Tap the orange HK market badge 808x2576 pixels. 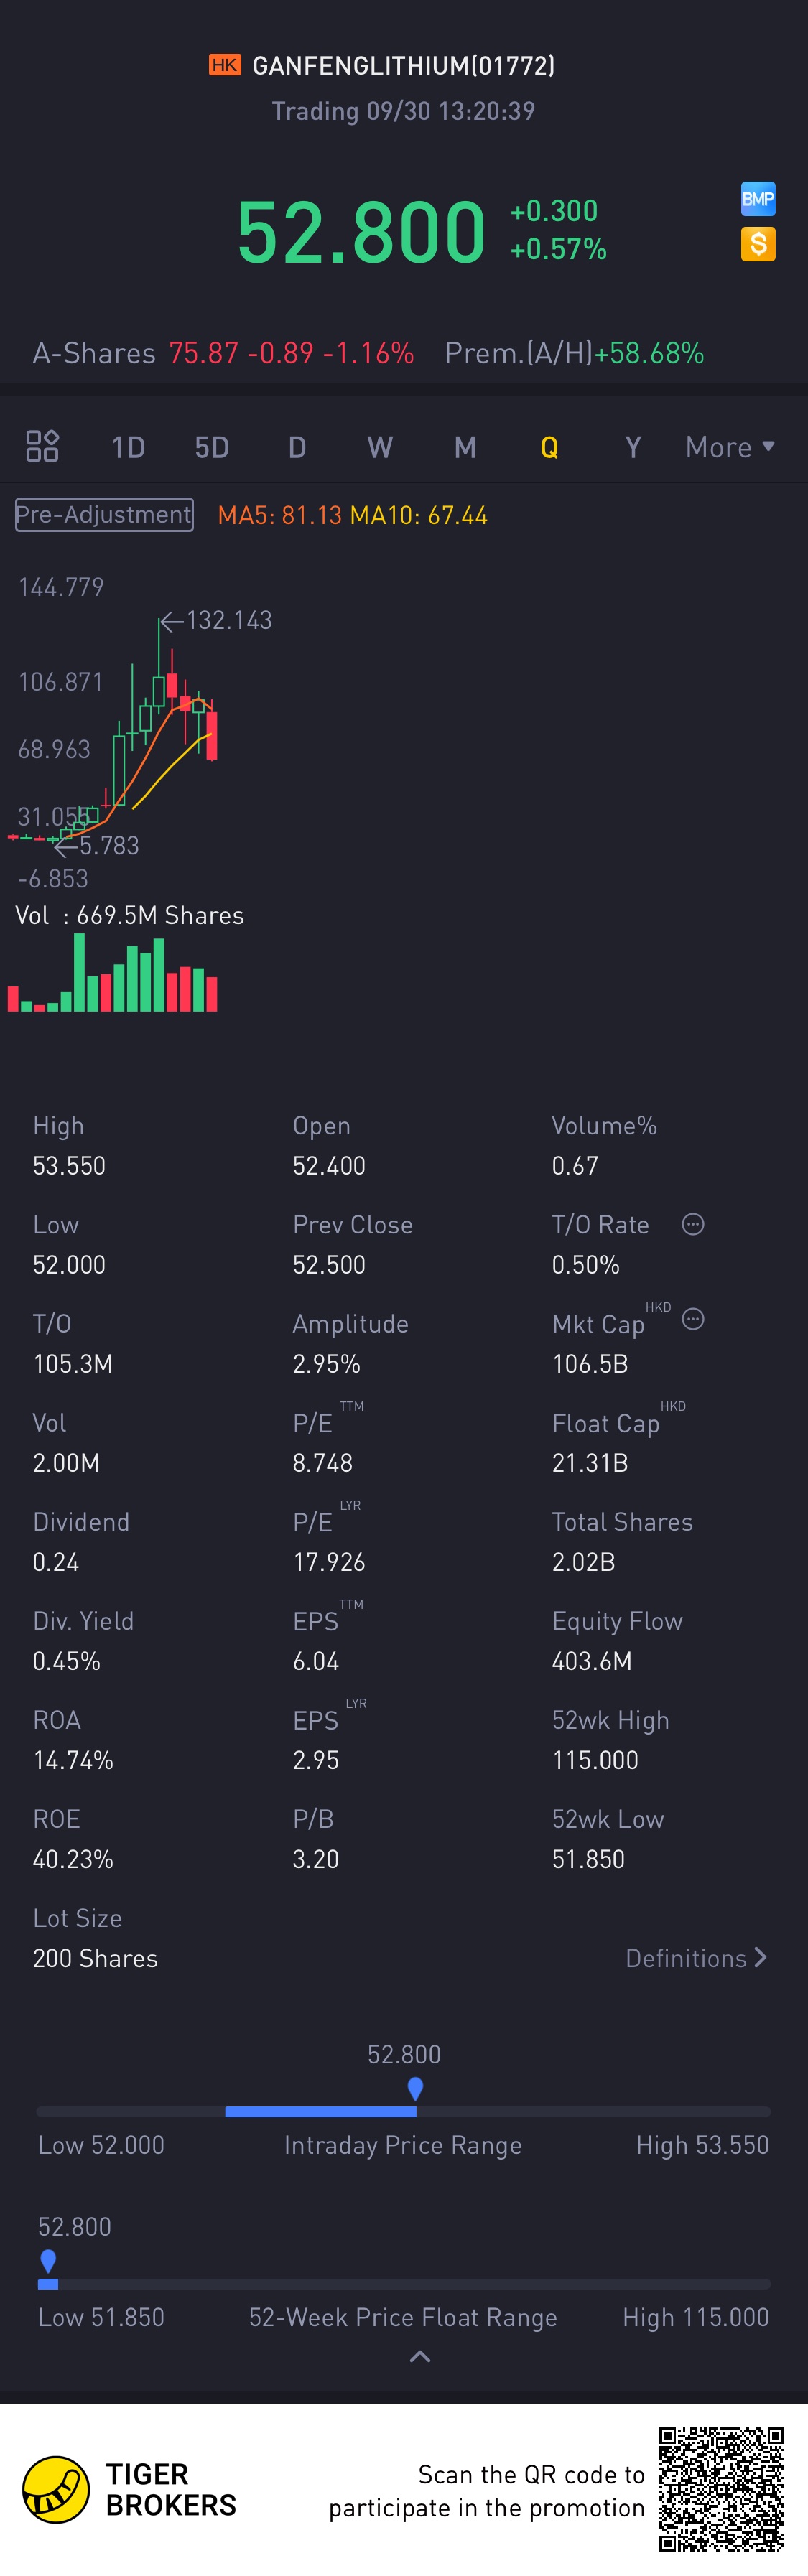pos(224,65)
